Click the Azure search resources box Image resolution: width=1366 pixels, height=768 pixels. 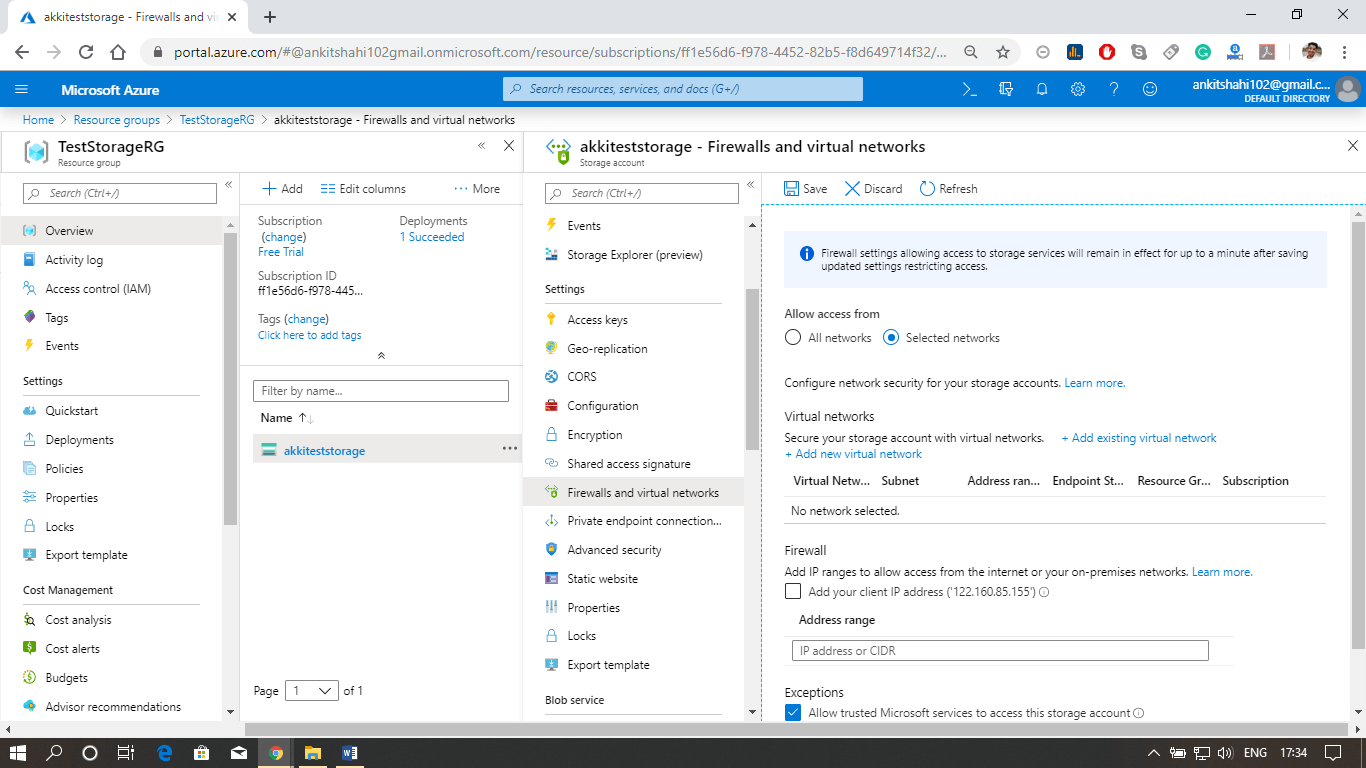682,89
